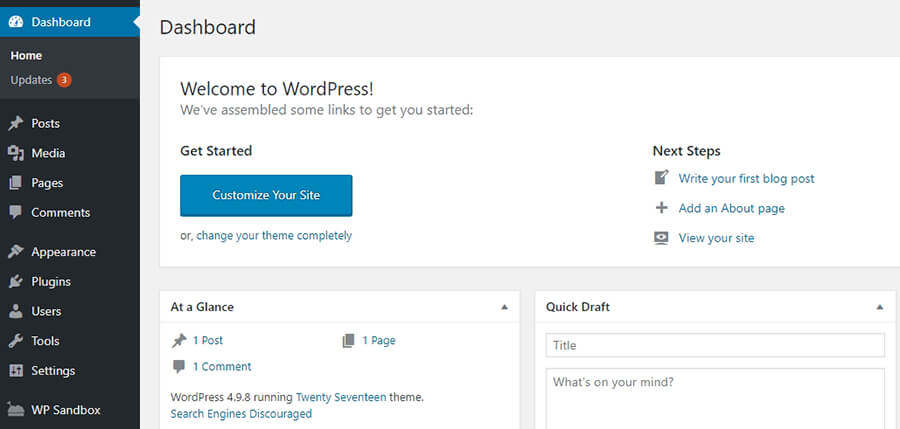Click the Add an About page link
This screenshot has height=429, width=900.
point(731,208)
